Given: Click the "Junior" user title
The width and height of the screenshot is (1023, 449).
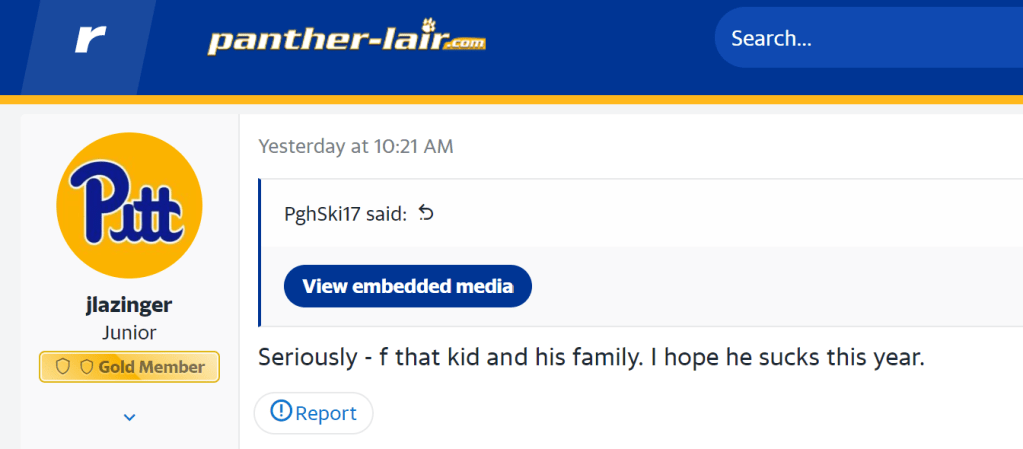Looking at the screenshot, I should click(129, 332).
